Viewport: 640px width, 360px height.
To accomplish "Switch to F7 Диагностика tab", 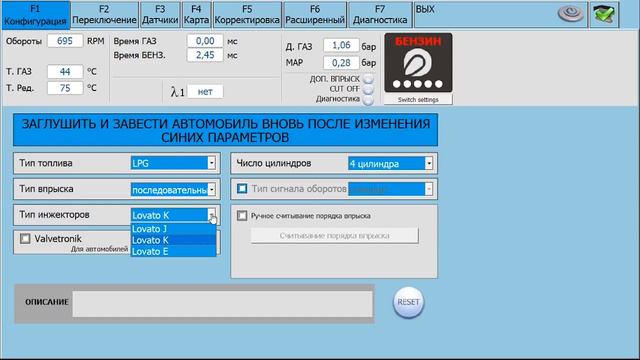I will click(x=380, y=15).
